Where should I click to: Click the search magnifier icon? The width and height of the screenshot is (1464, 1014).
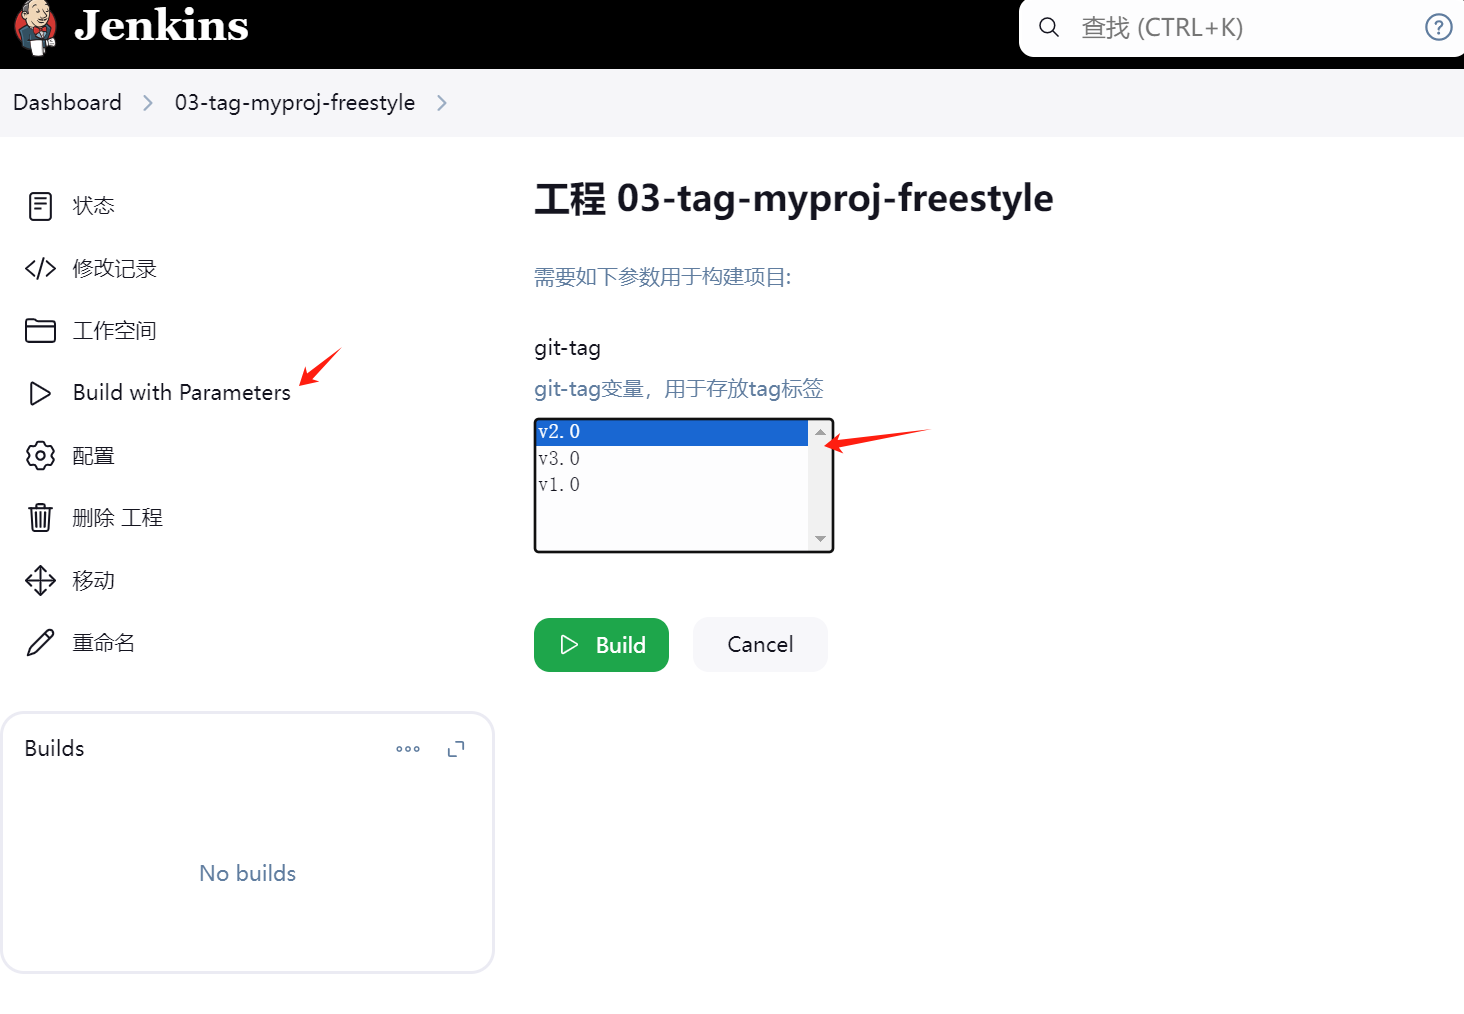pyautogui.click(x=1049, y=28)
